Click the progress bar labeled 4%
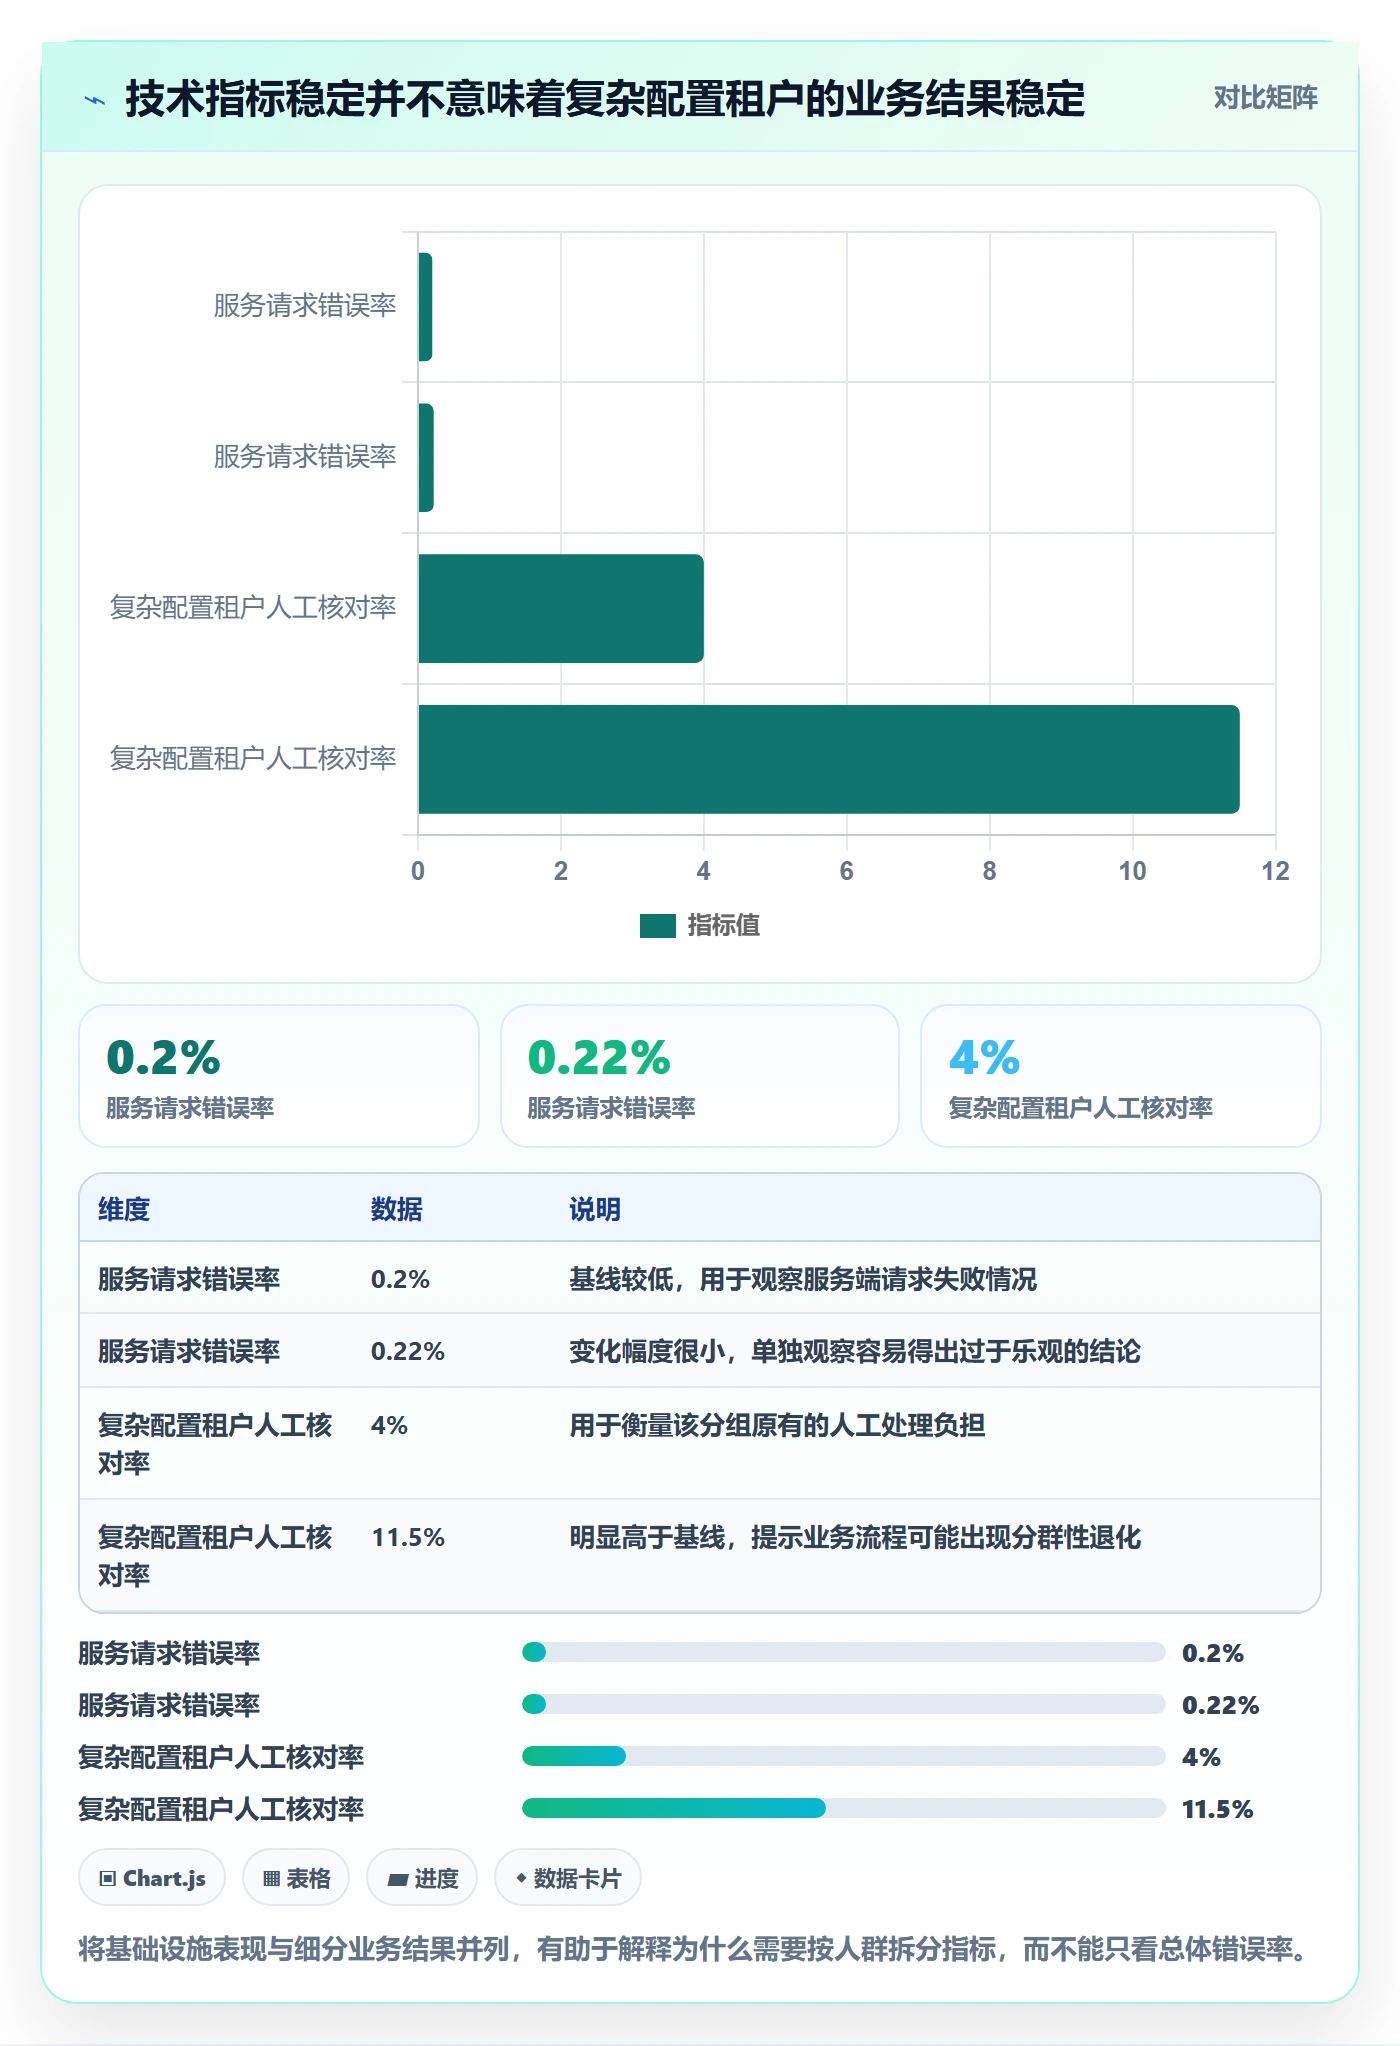Screen dimensions: 1400x2046 tap(843, 1756)
